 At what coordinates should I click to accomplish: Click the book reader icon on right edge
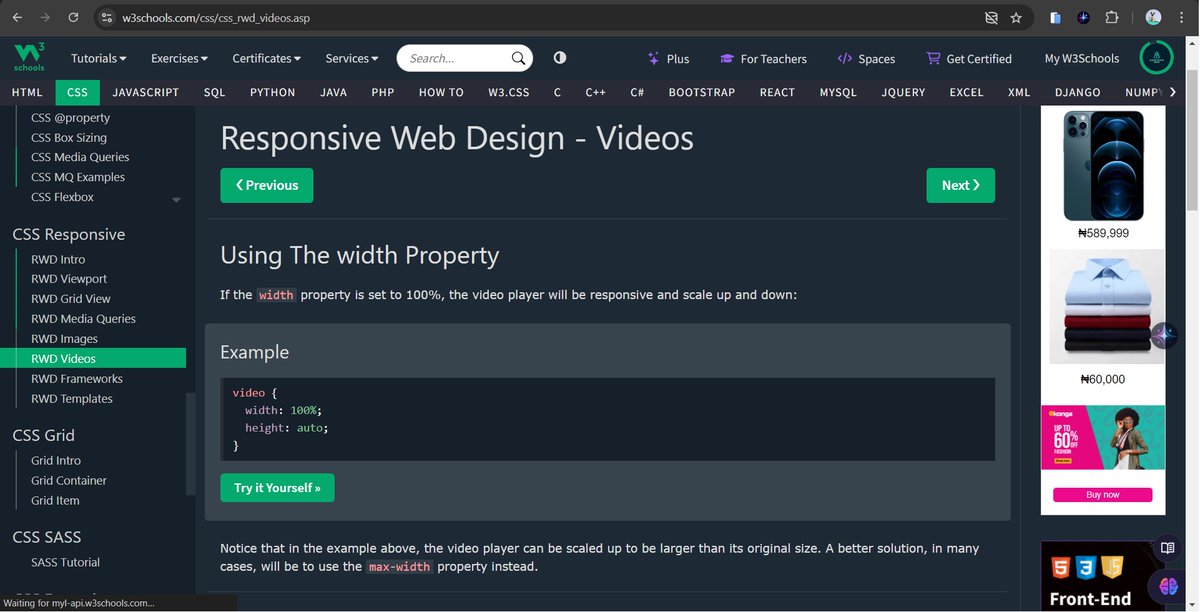click(x=1168, y=548)
